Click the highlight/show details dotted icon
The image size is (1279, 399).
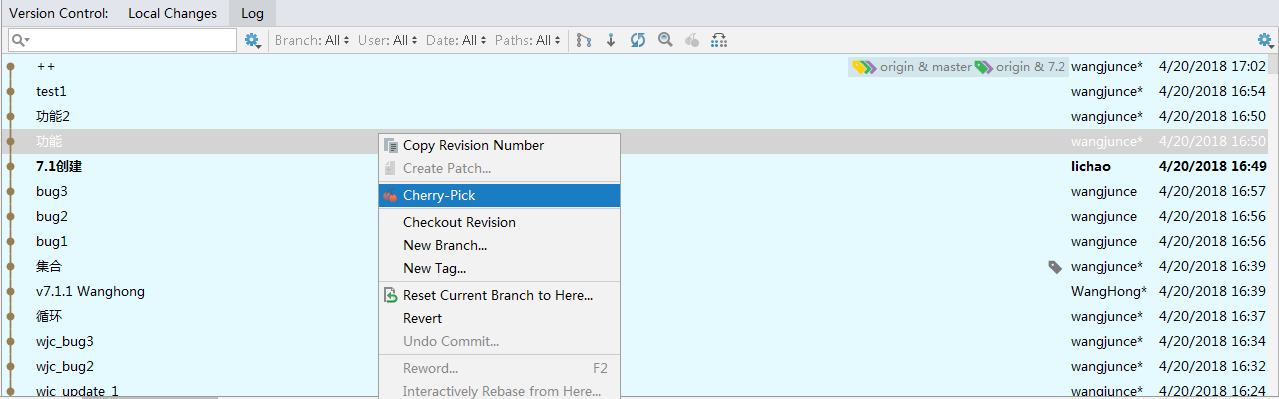[x=719, y=40]
